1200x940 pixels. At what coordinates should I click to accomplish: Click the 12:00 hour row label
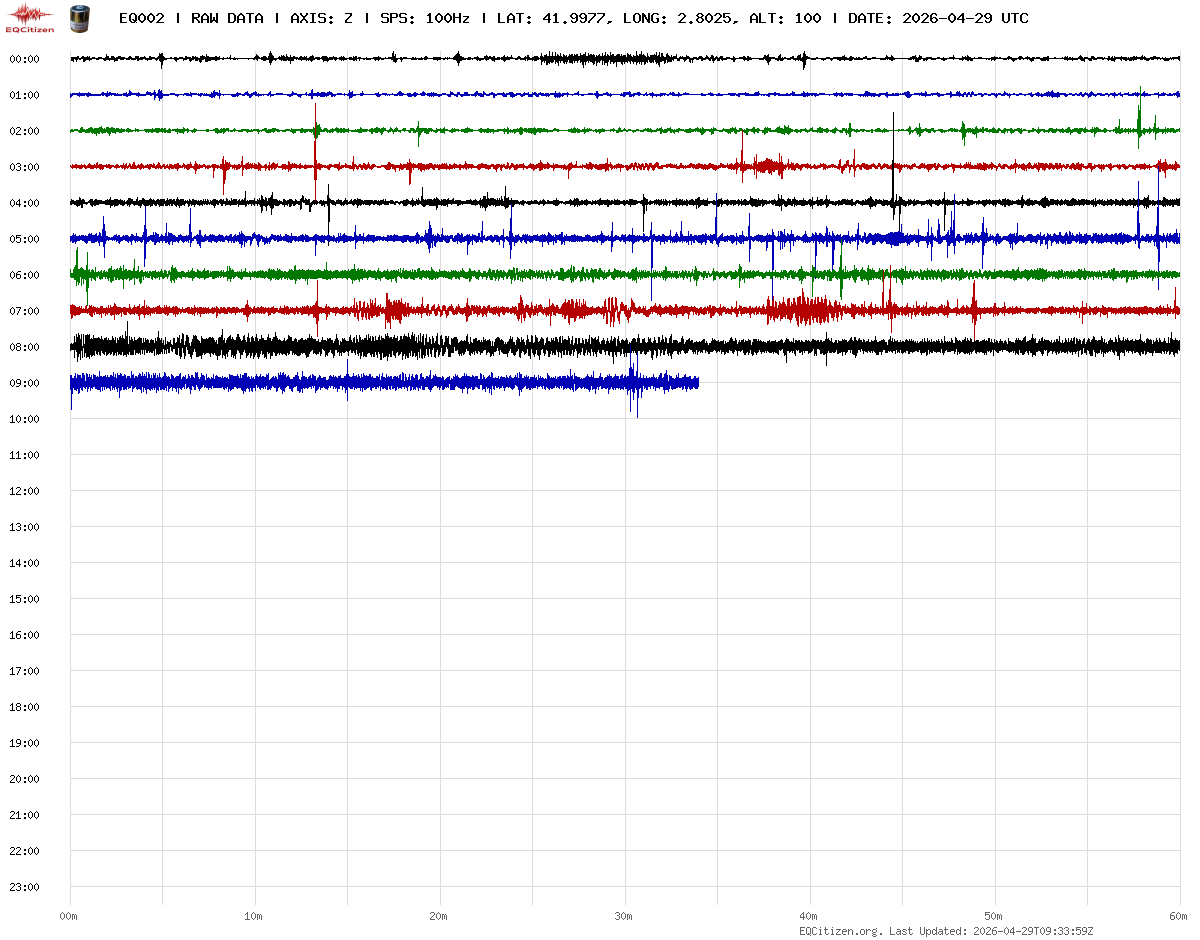[24, 491]
